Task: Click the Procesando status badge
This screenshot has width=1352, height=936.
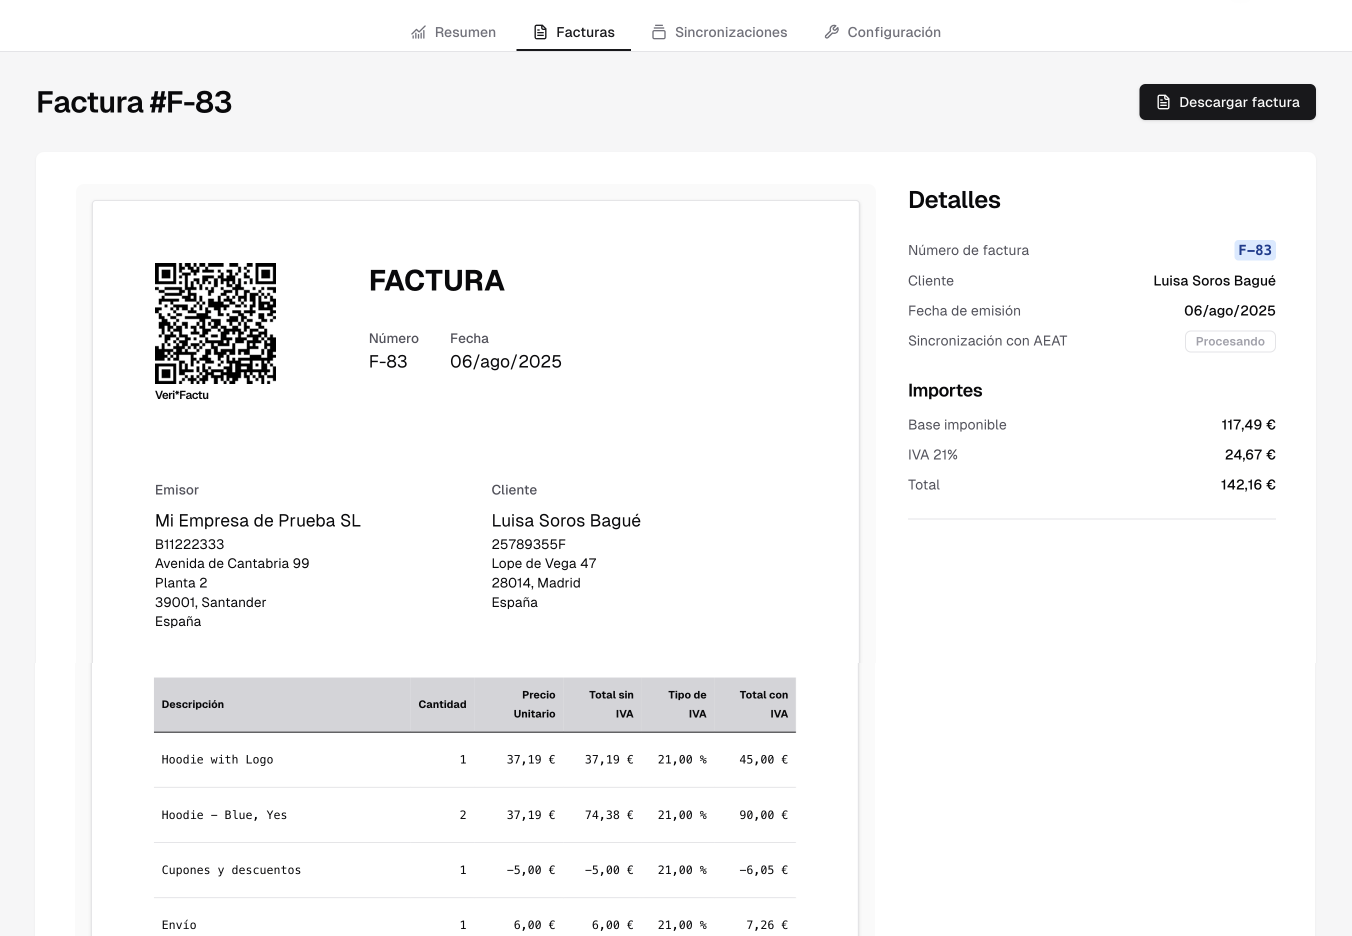Action: coord(1229,341)
